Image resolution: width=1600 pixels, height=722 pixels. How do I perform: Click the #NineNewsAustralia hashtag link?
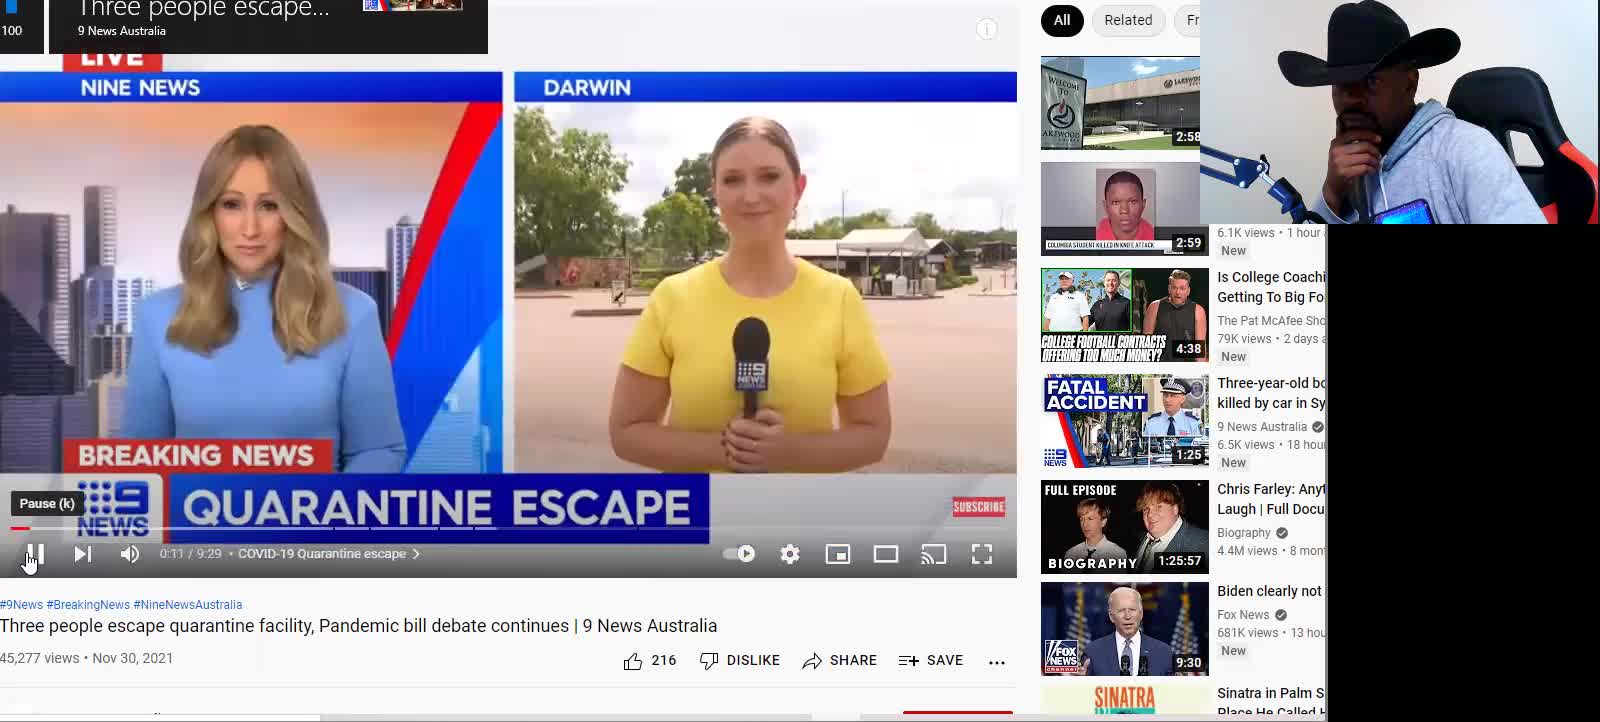point(188,605)
